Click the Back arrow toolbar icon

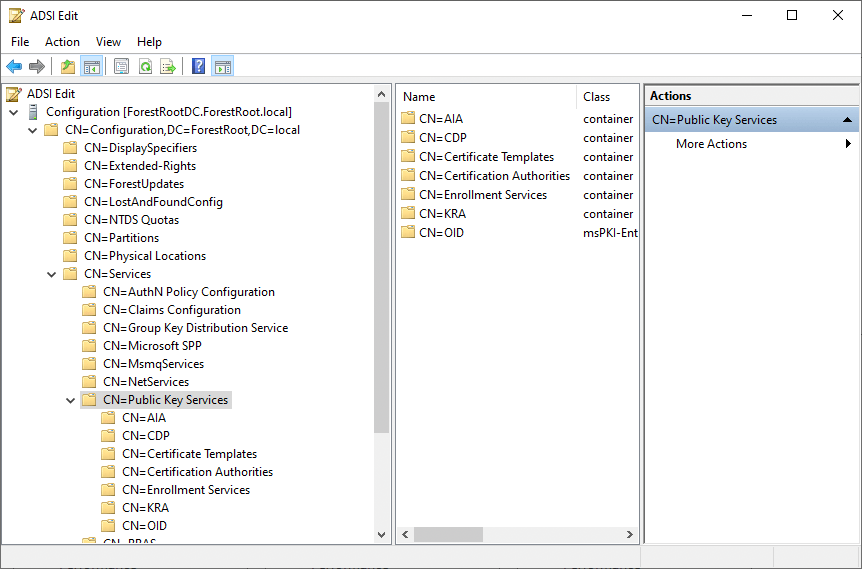click(14, 67)
